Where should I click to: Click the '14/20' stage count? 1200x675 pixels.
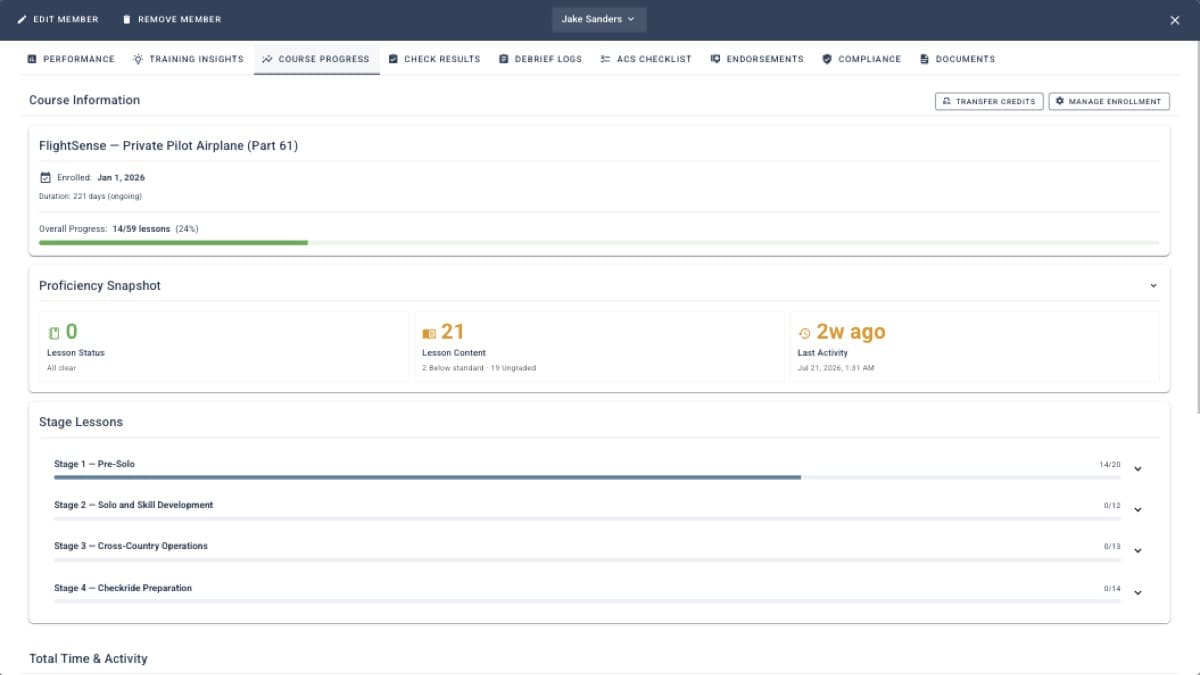click(1110, 465)
